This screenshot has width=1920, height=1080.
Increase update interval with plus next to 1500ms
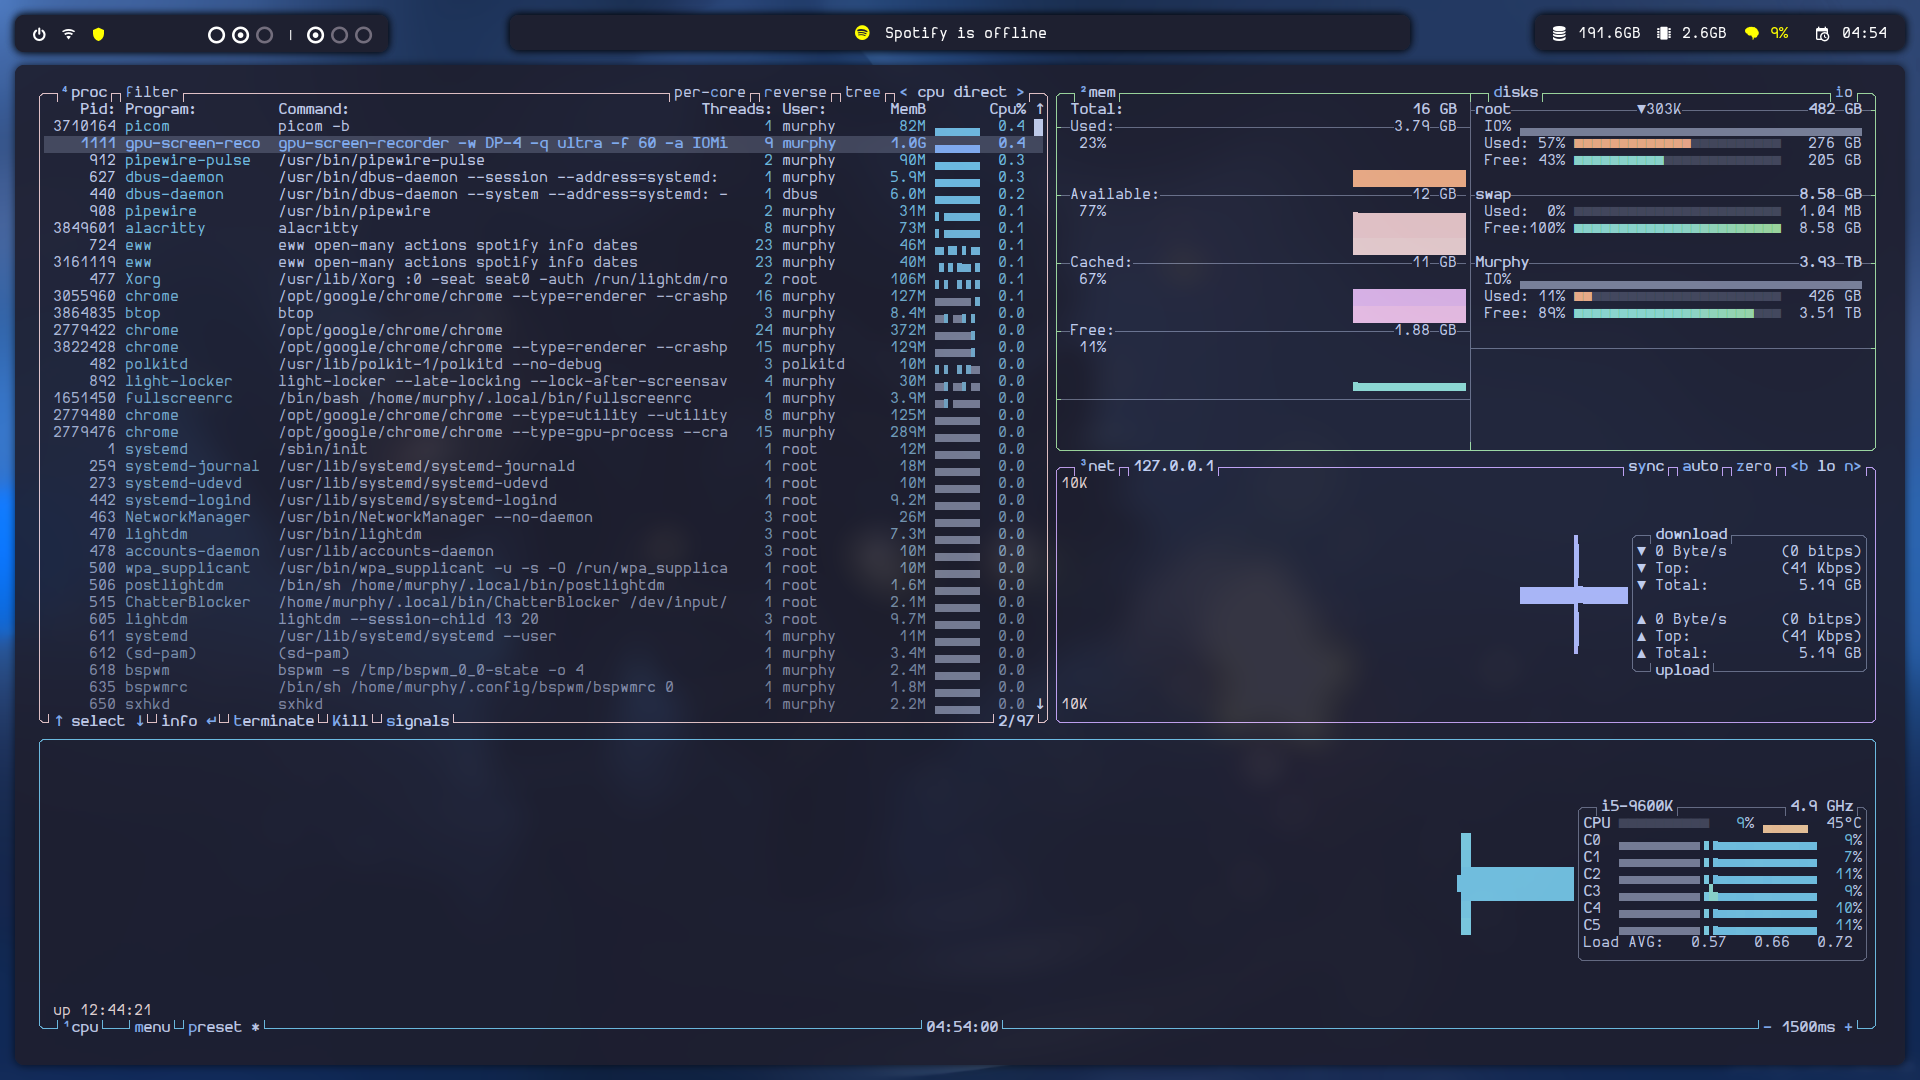[x=1849, y=1027]
